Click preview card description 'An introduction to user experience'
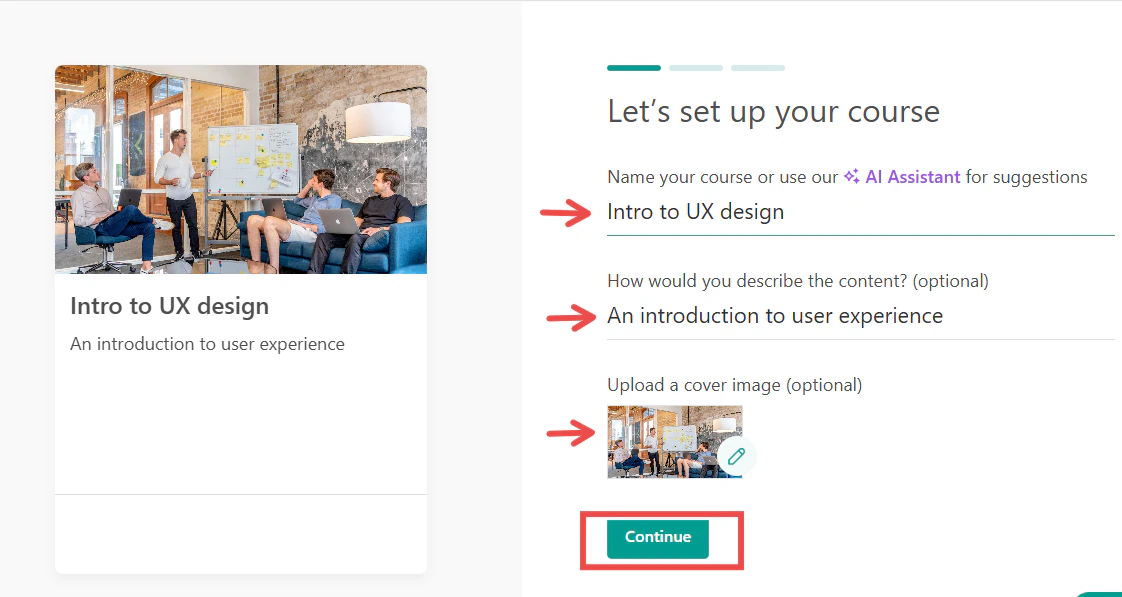 pos(208,344)
